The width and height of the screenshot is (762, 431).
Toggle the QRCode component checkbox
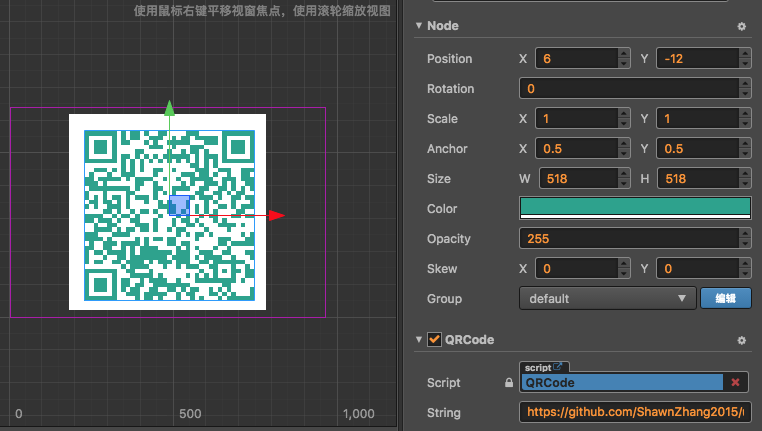click(x=434, y=339)
